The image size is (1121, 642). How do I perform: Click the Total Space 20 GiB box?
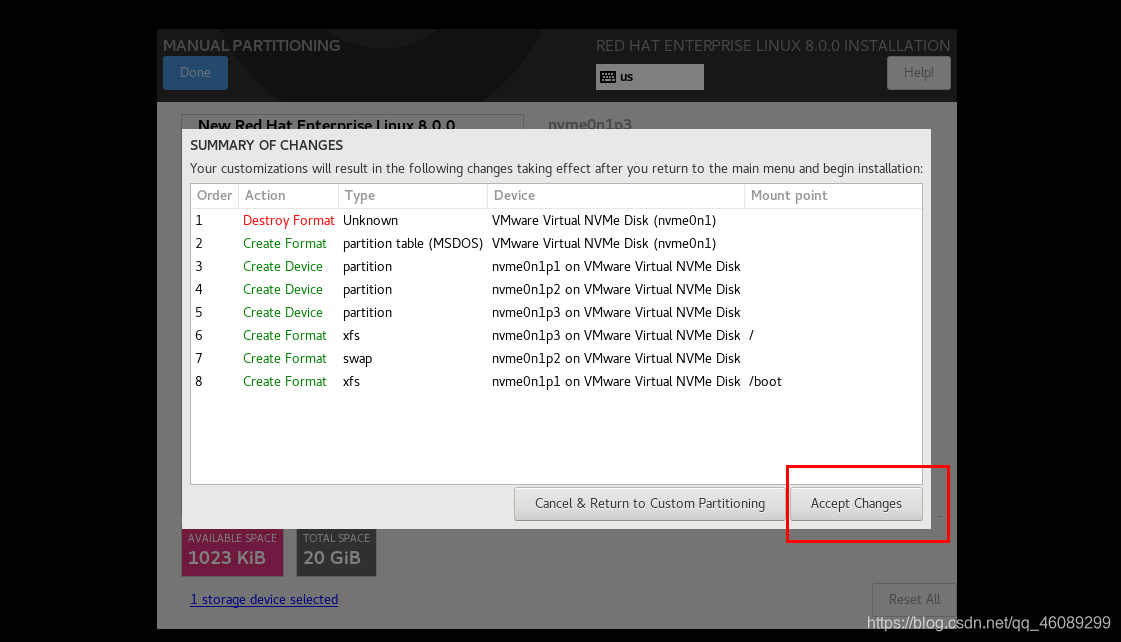(x=336, y=552)
